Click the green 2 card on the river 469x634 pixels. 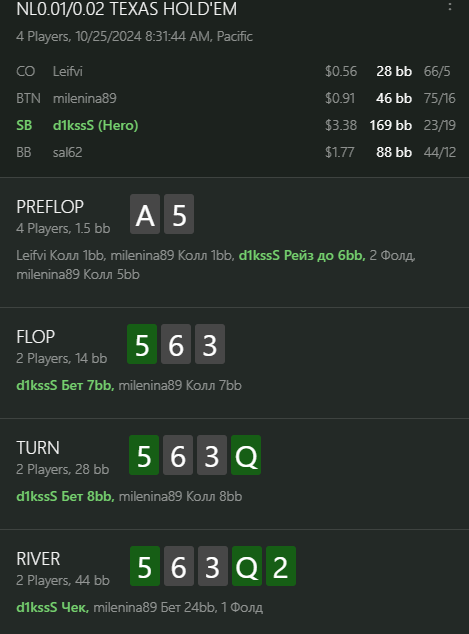point(281,566)
